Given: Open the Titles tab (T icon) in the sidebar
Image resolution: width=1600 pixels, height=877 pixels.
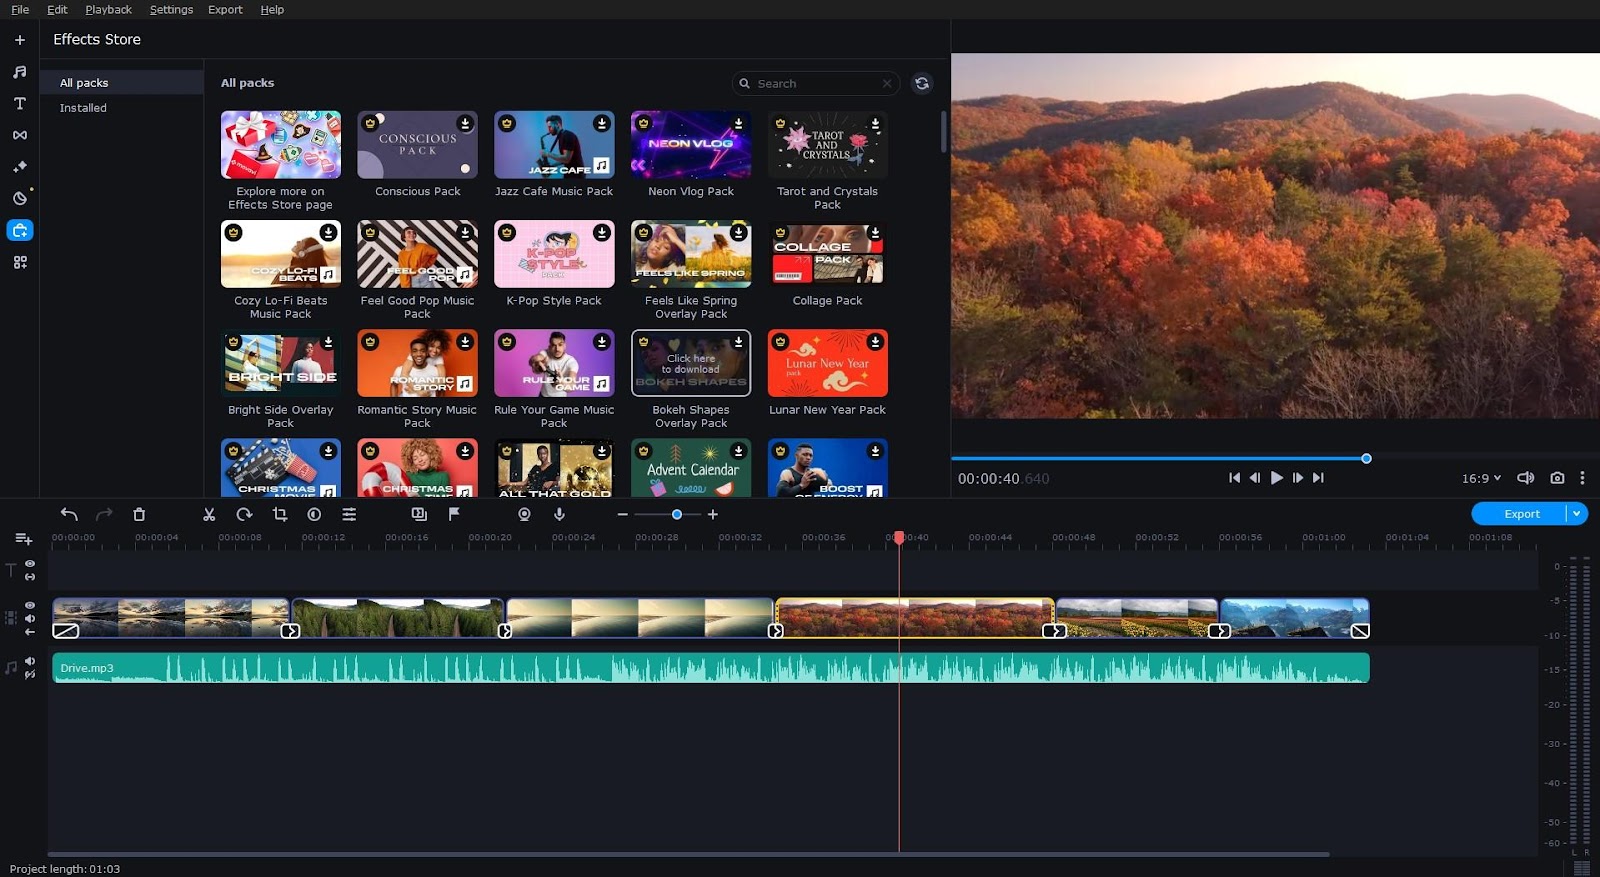Looking at the screenshot, I should 19,103.
